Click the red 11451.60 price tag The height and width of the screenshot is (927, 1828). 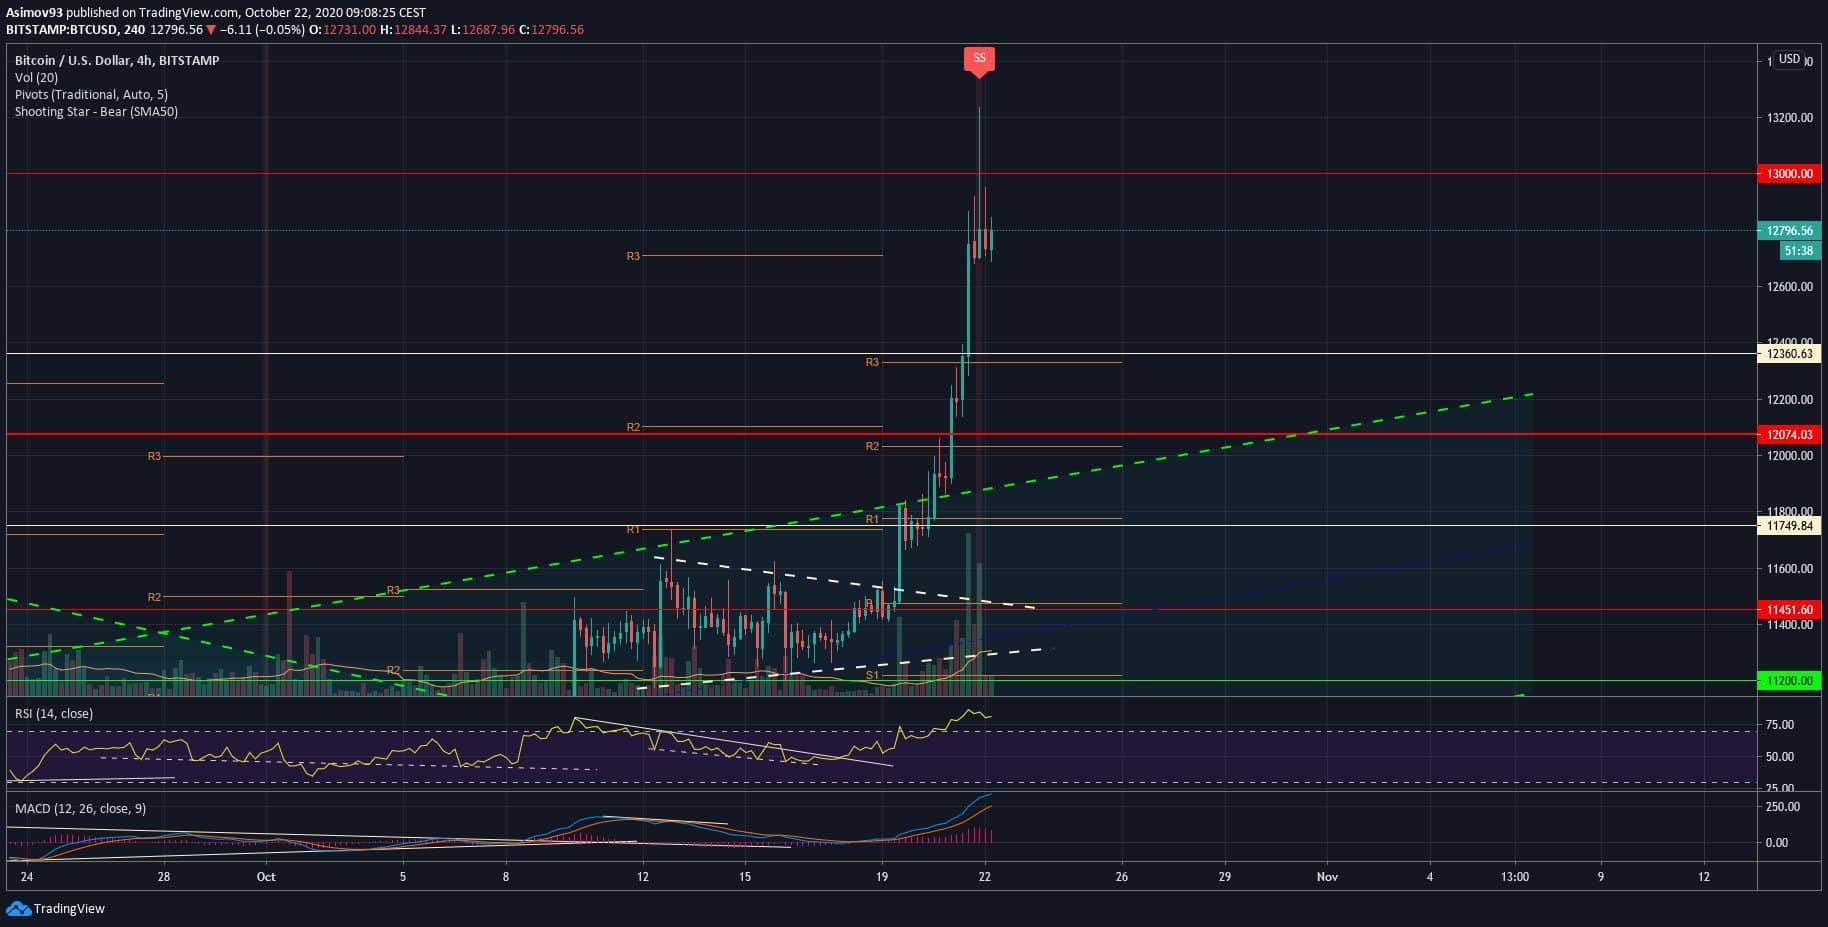(1789, 610)
